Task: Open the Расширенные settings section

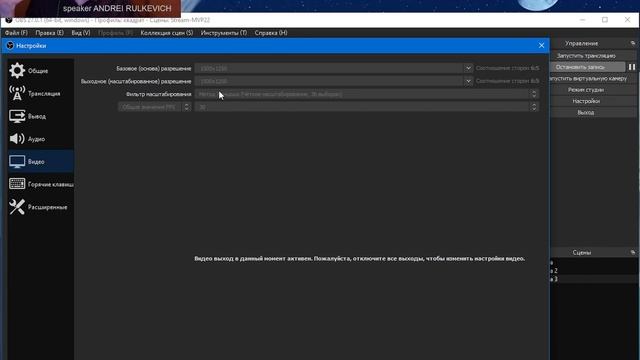Action: (40, 207)
